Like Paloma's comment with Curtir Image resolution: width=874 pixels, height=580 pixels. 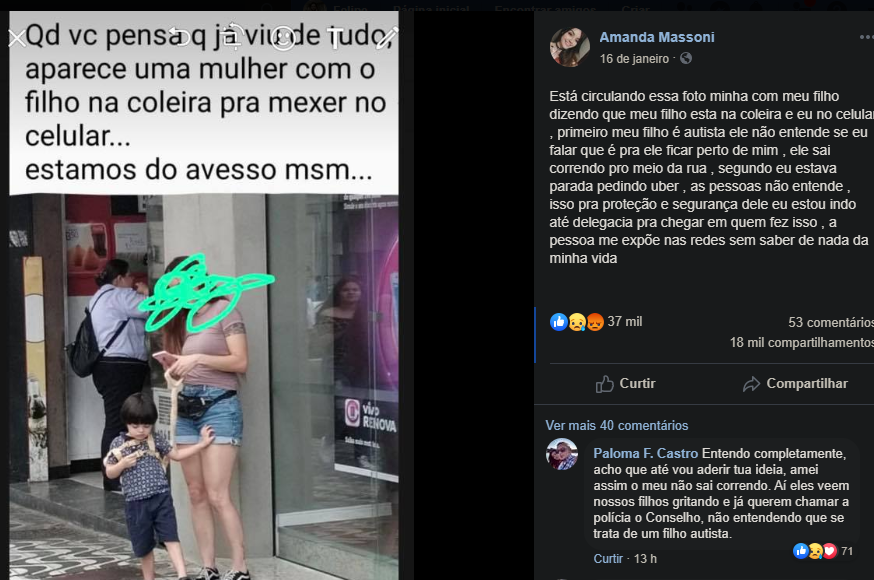tap(608, 558)
